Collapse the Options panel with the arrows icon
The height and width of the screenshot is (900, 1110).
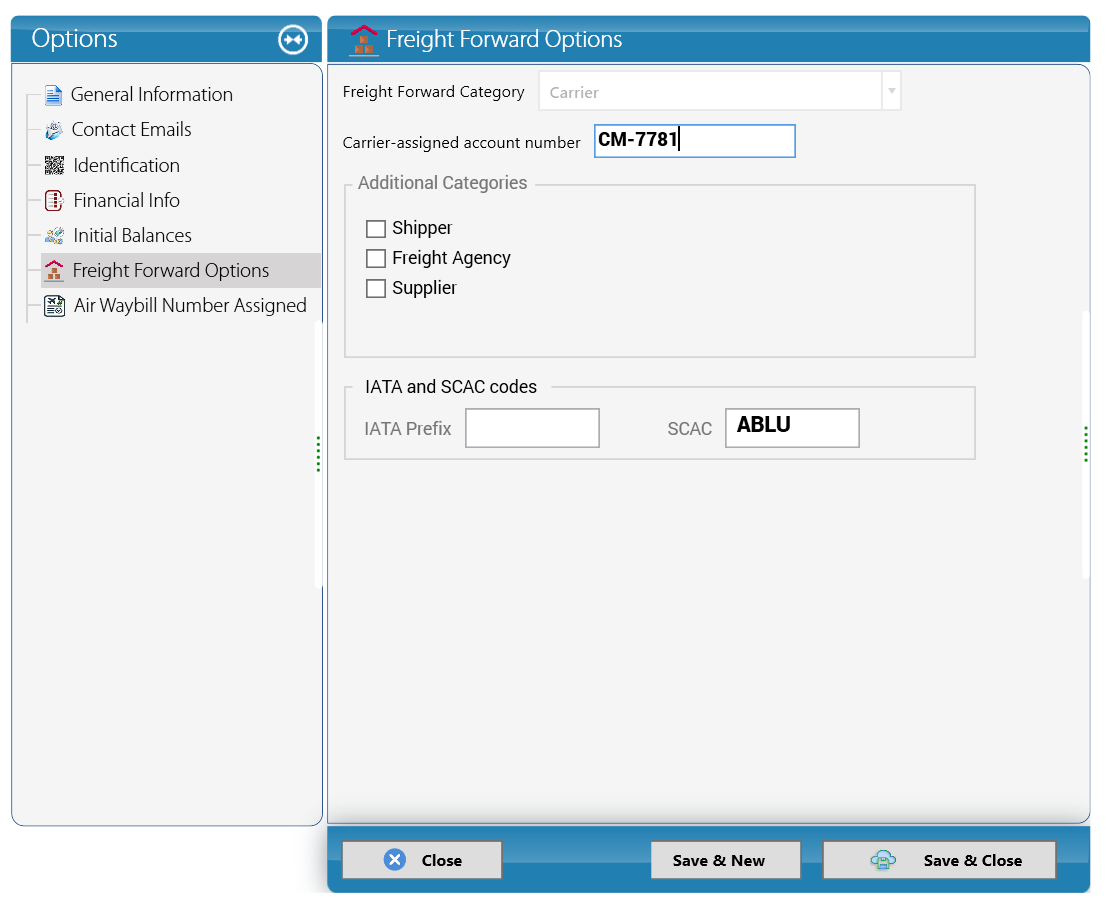[x=293, y=39]
